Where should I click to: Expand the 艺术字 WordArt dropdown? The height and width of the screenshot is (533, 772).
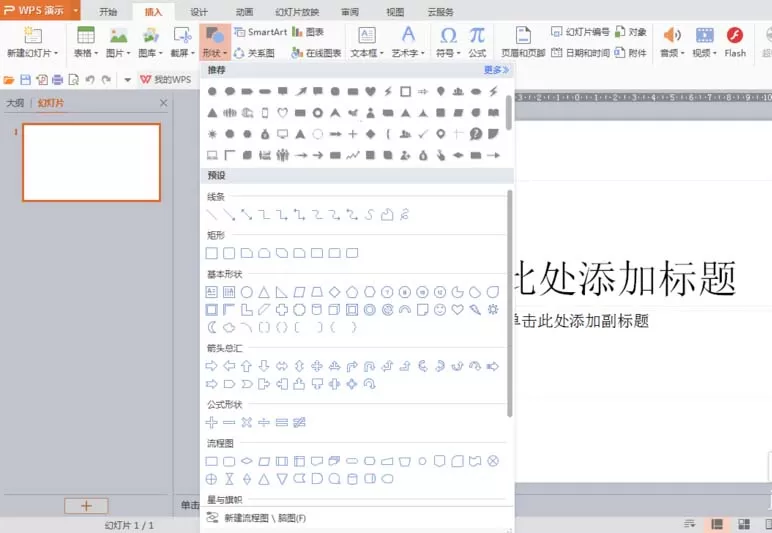(408, 42)
